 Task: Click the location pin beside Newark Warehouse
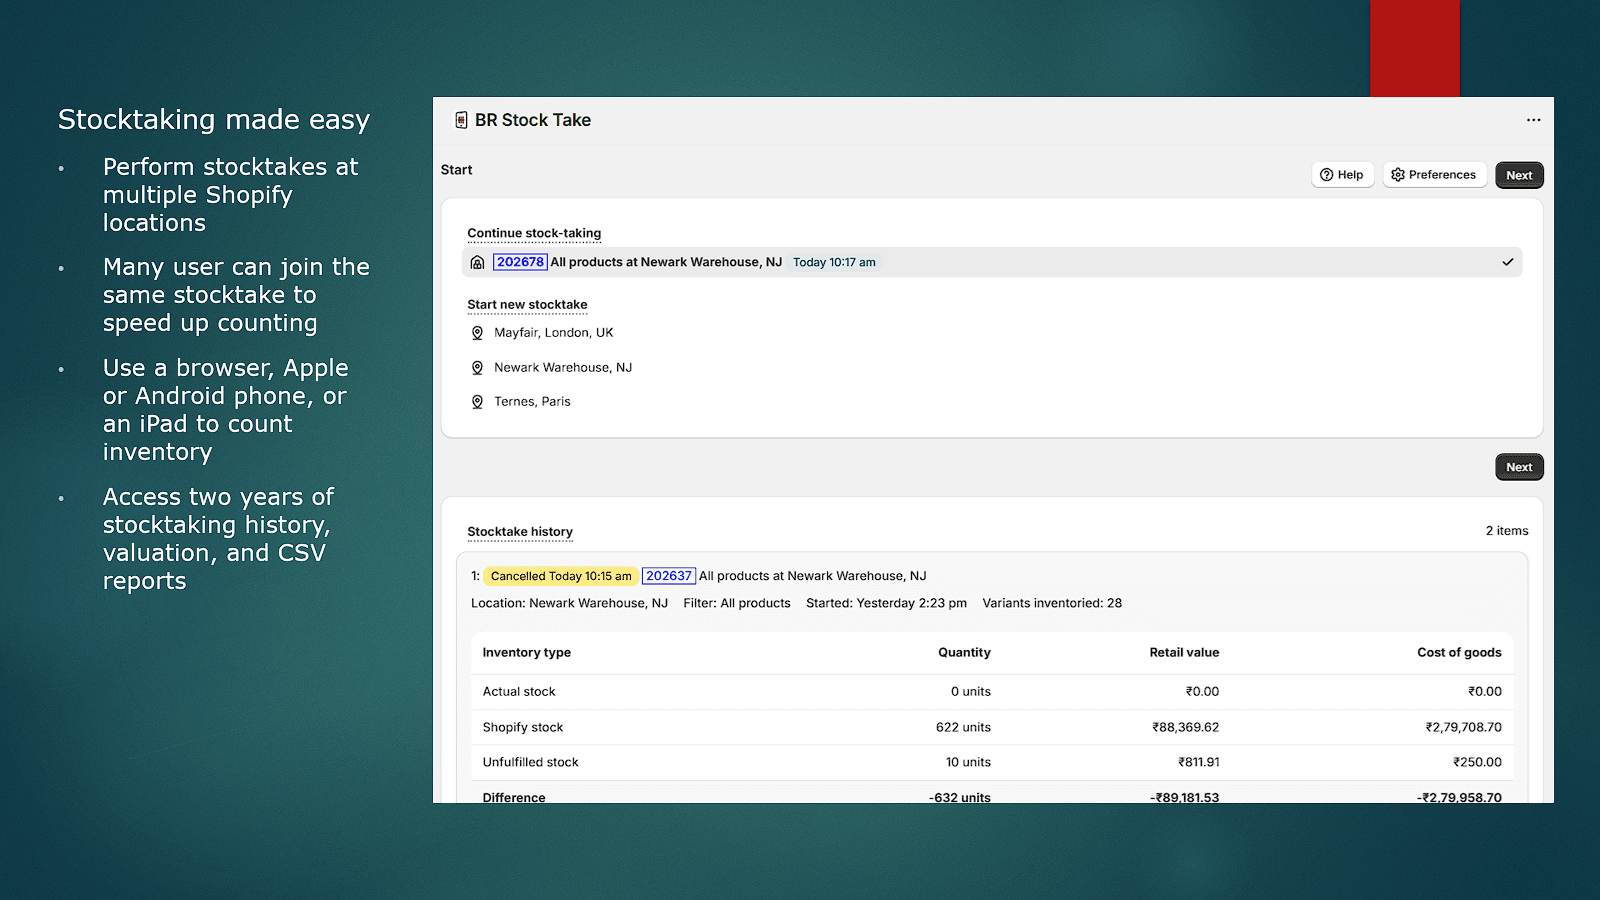point(478,368)
